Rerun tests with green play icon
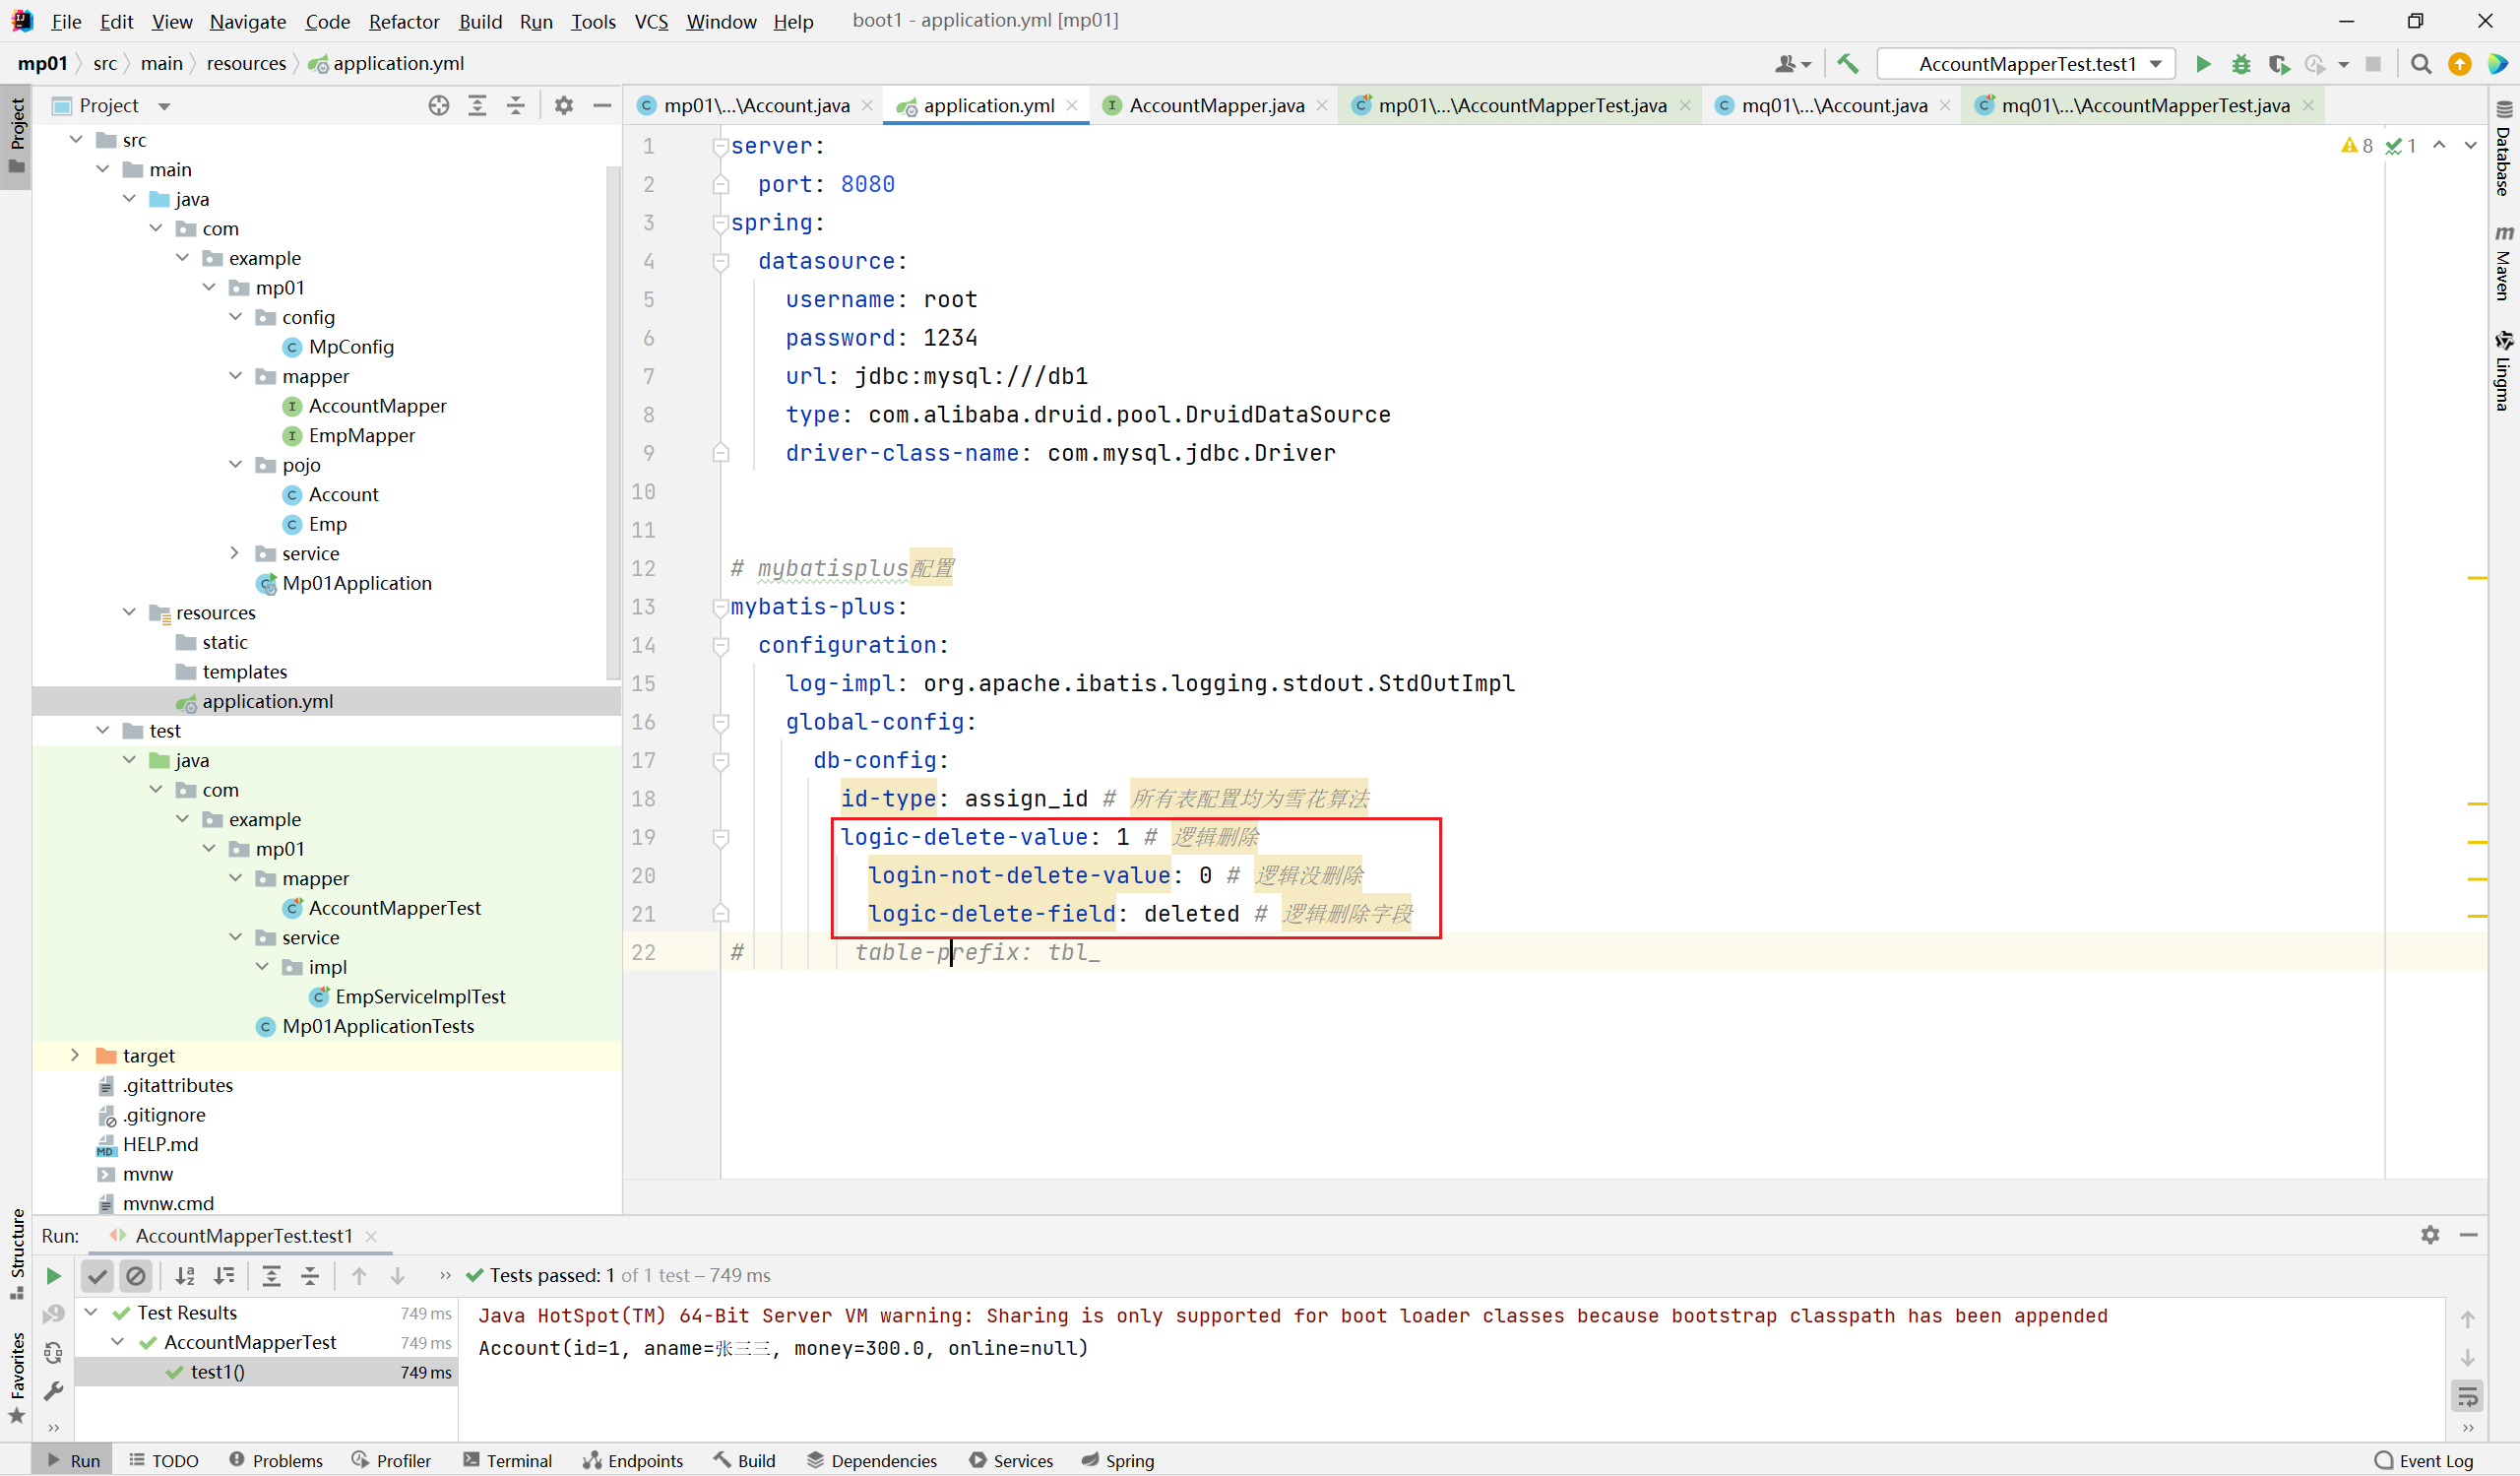Viewport: 2520px width, 1476px height. pyautogui.click(x=54, y=1275)
